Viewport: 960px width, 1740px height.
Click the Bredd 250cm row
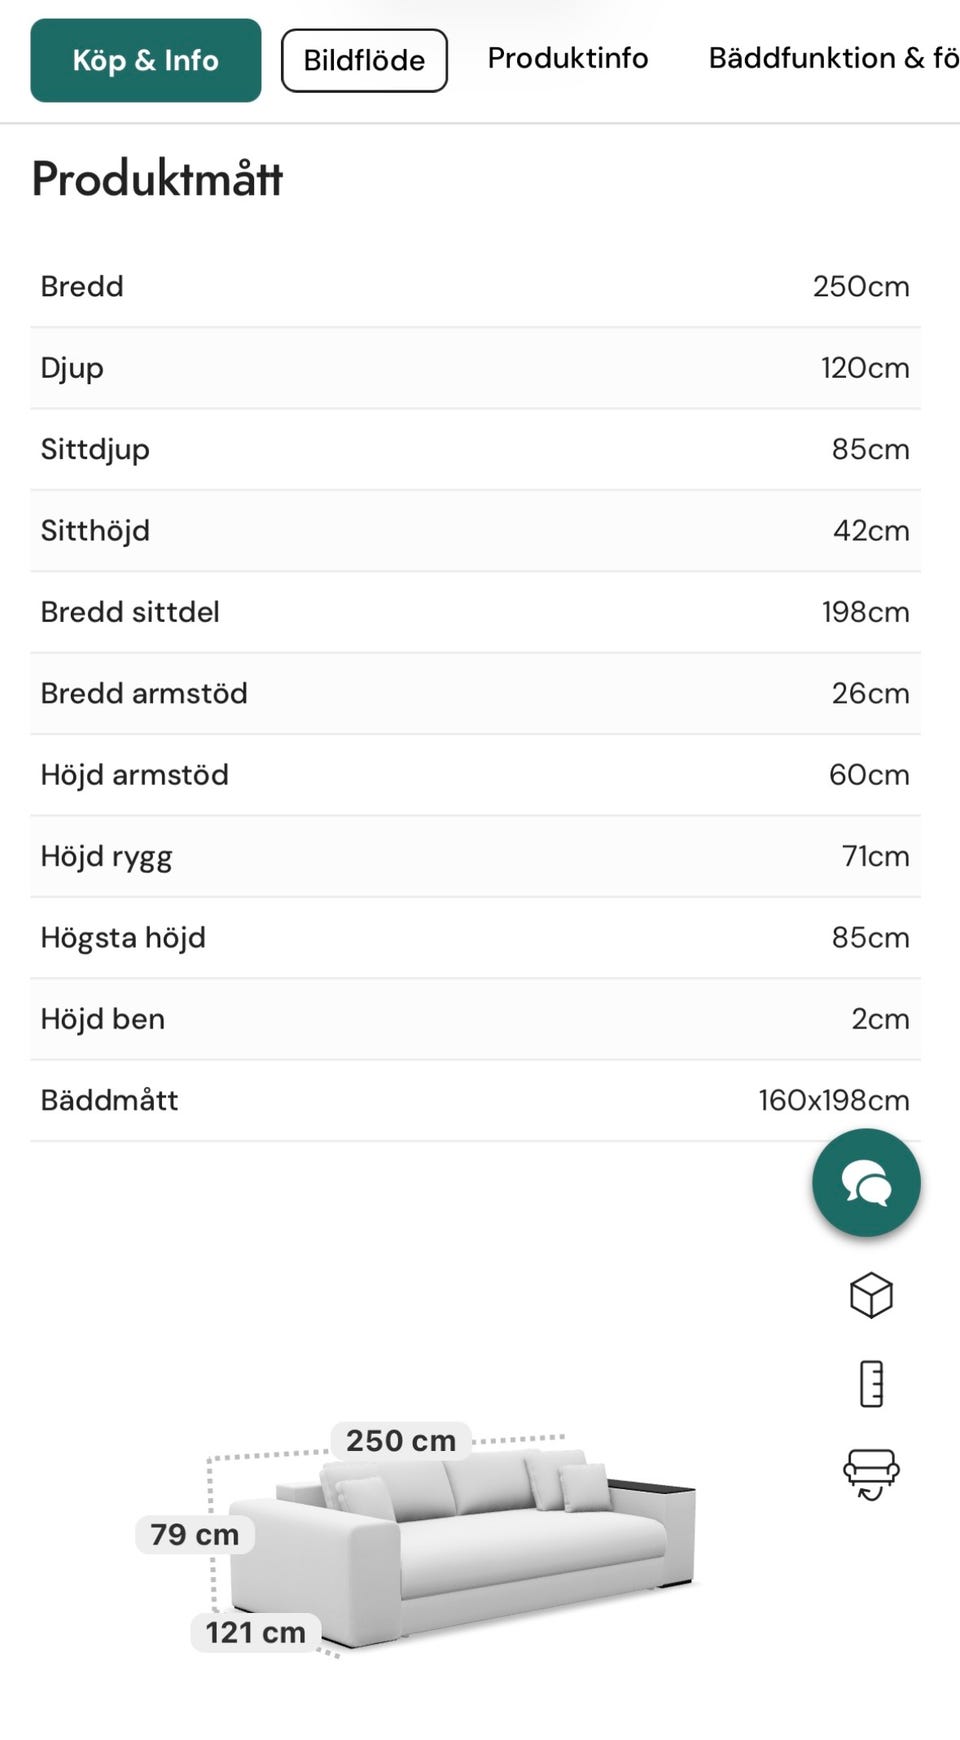tap(475, 286)
